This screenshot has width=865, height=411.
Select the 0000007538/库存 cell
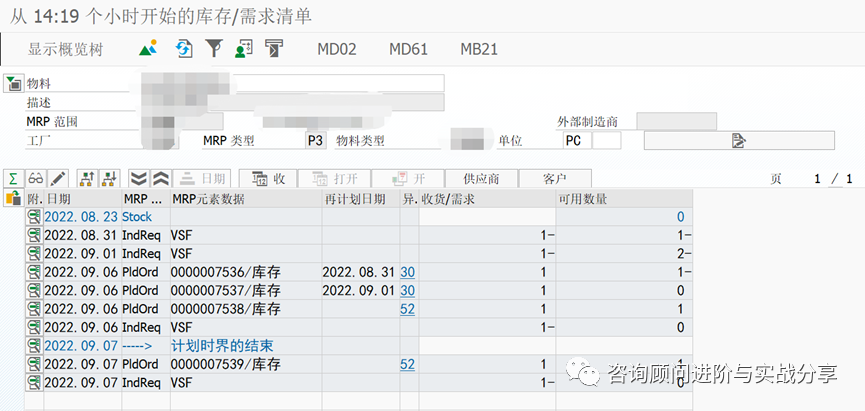coord(246,309)
